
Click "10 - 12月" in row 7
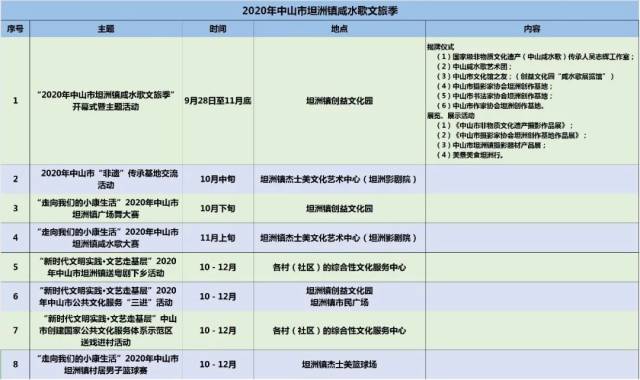[218, 330]
